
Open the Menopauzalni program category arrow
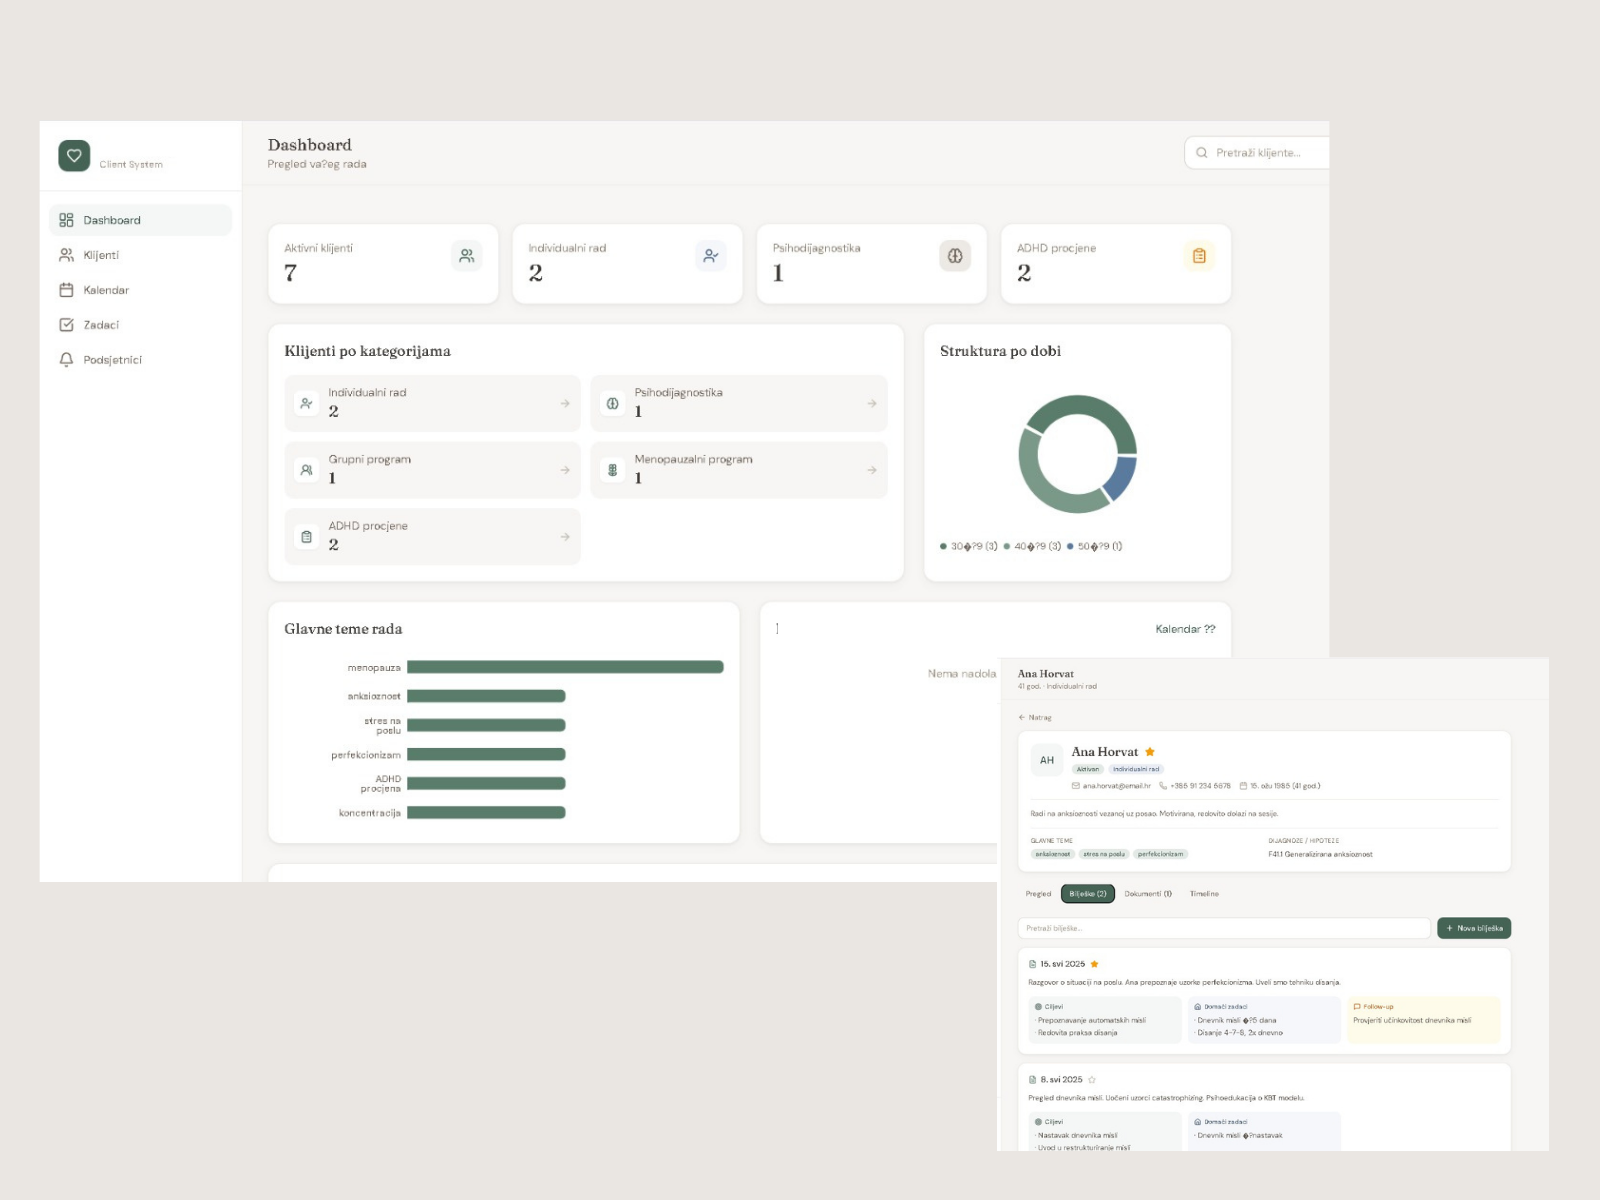tap(872, 470)
